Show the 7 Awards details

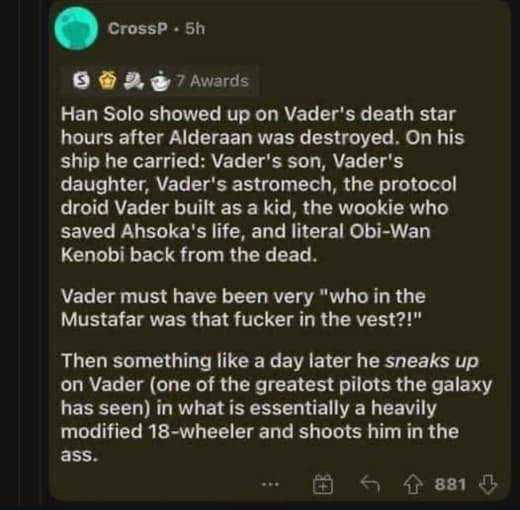(212, 81)
